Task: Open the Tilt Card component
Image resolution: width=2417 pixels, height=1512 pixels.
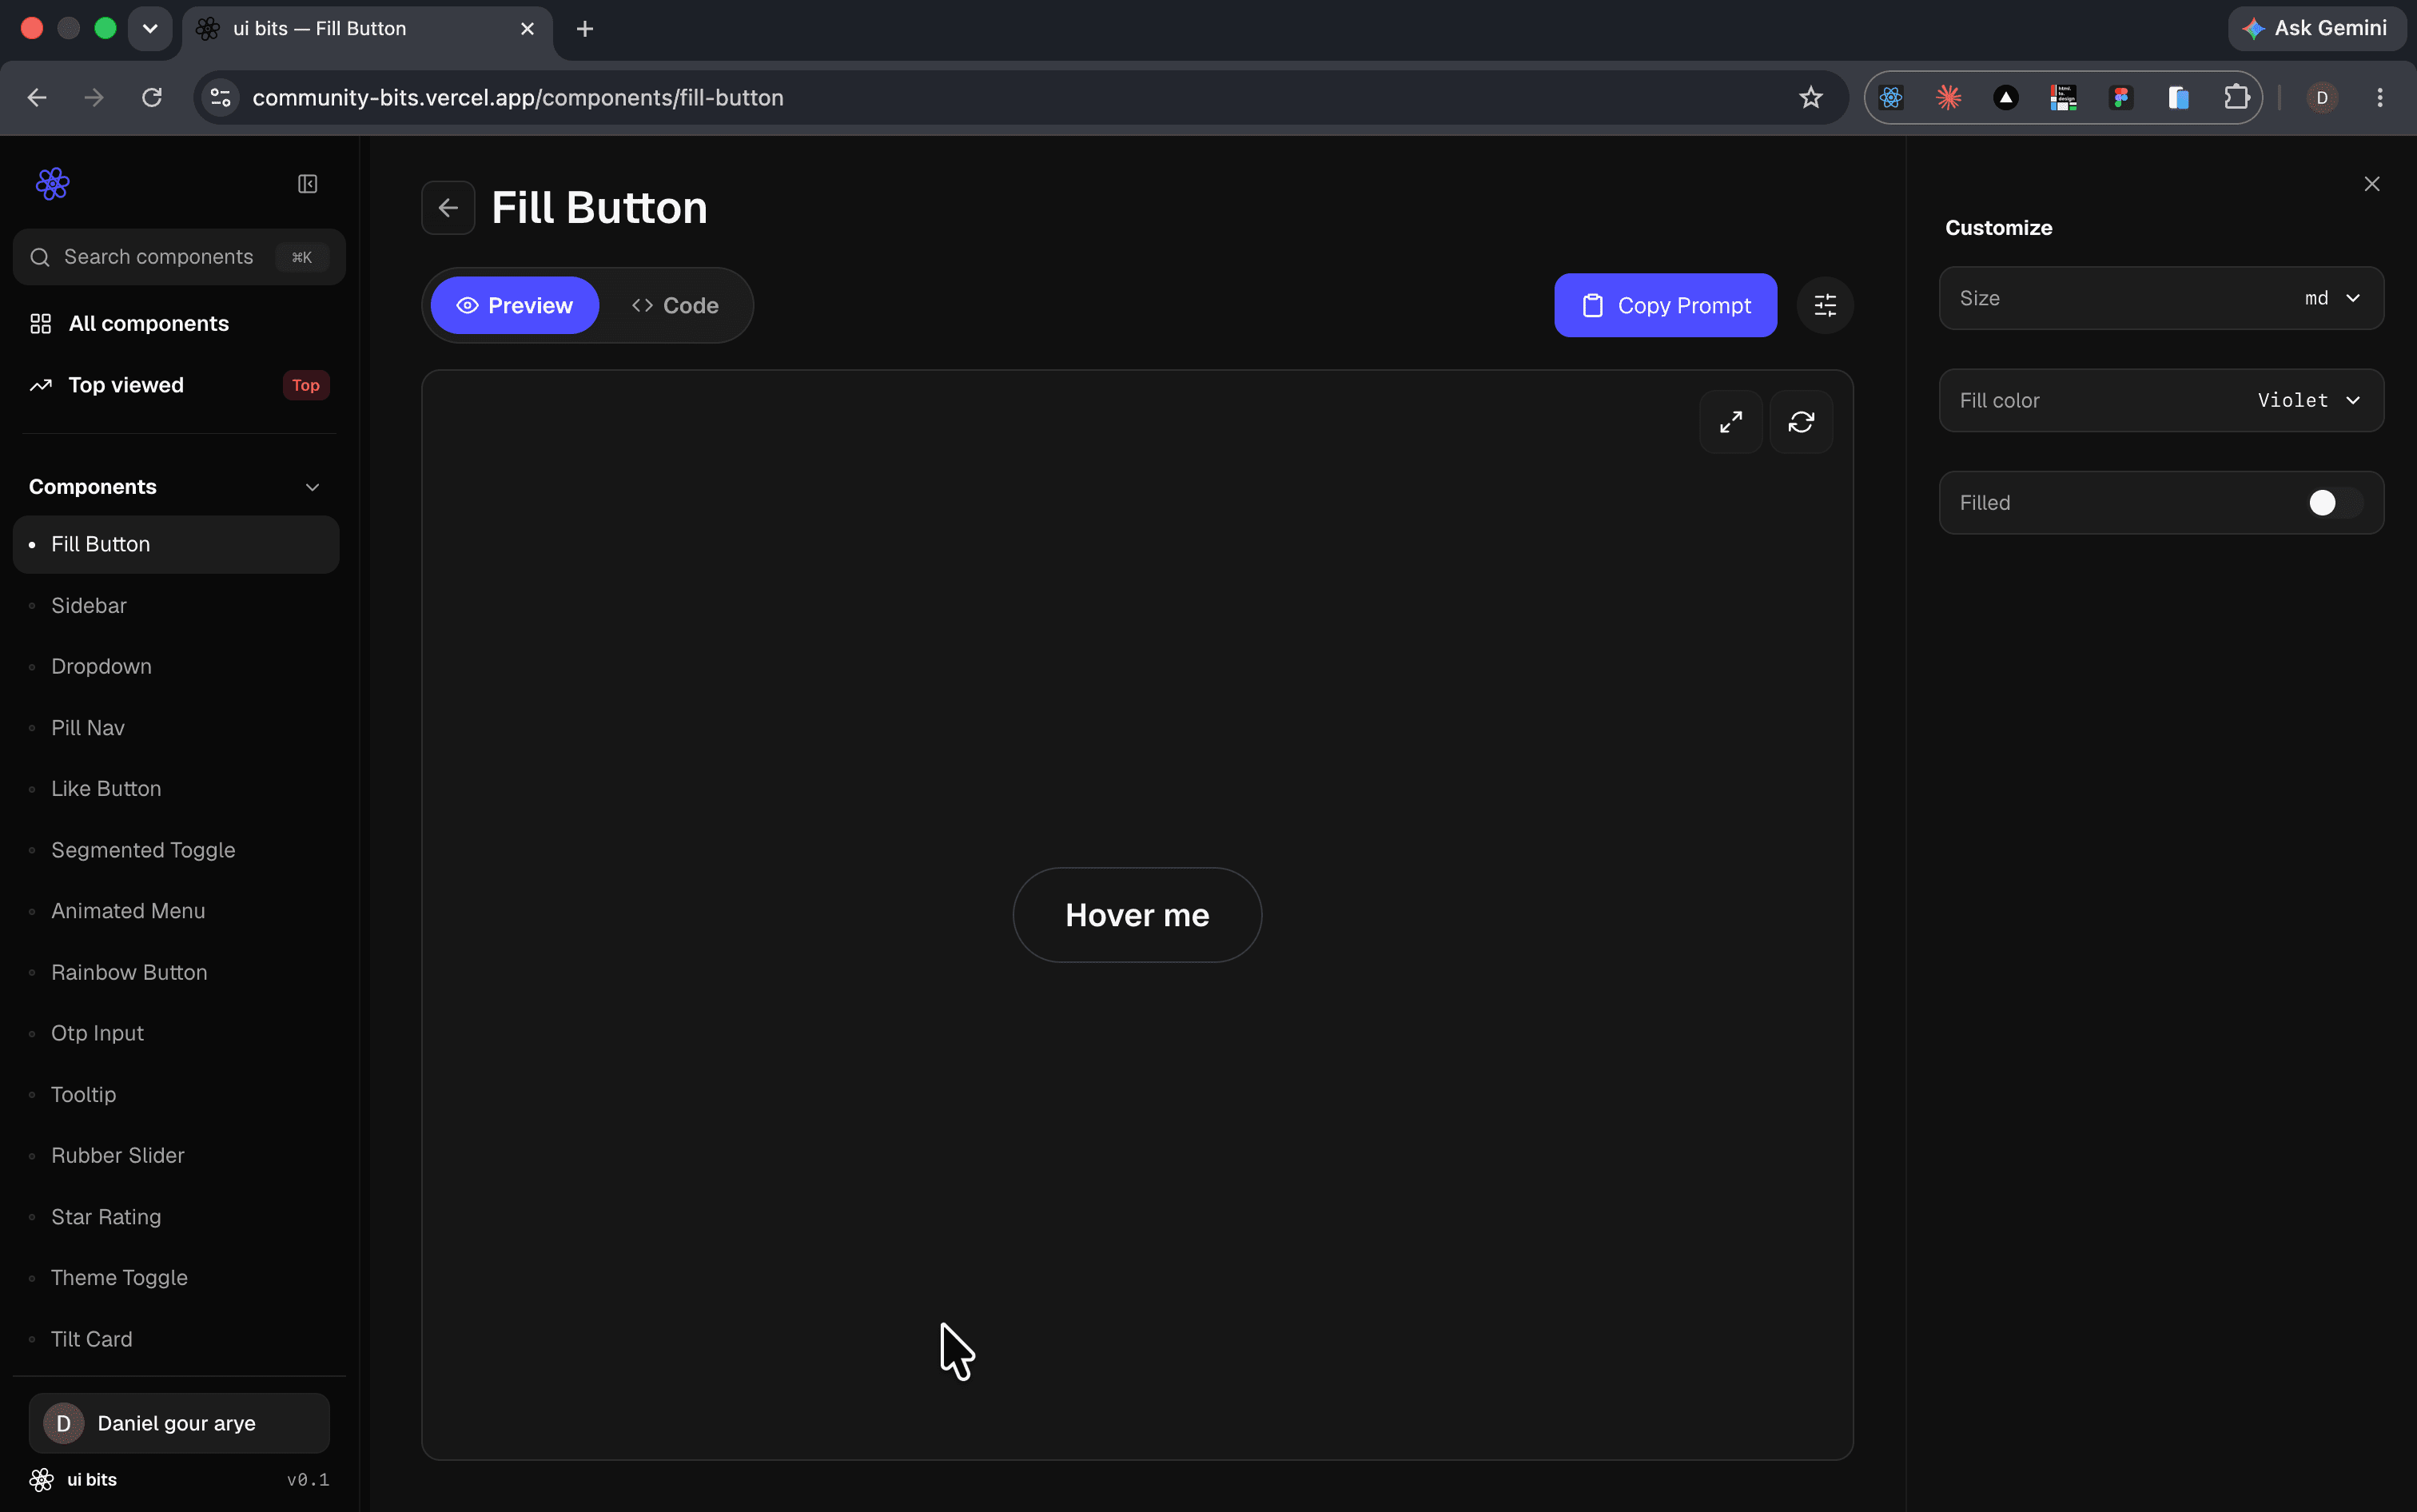Action: point(176,1339)
